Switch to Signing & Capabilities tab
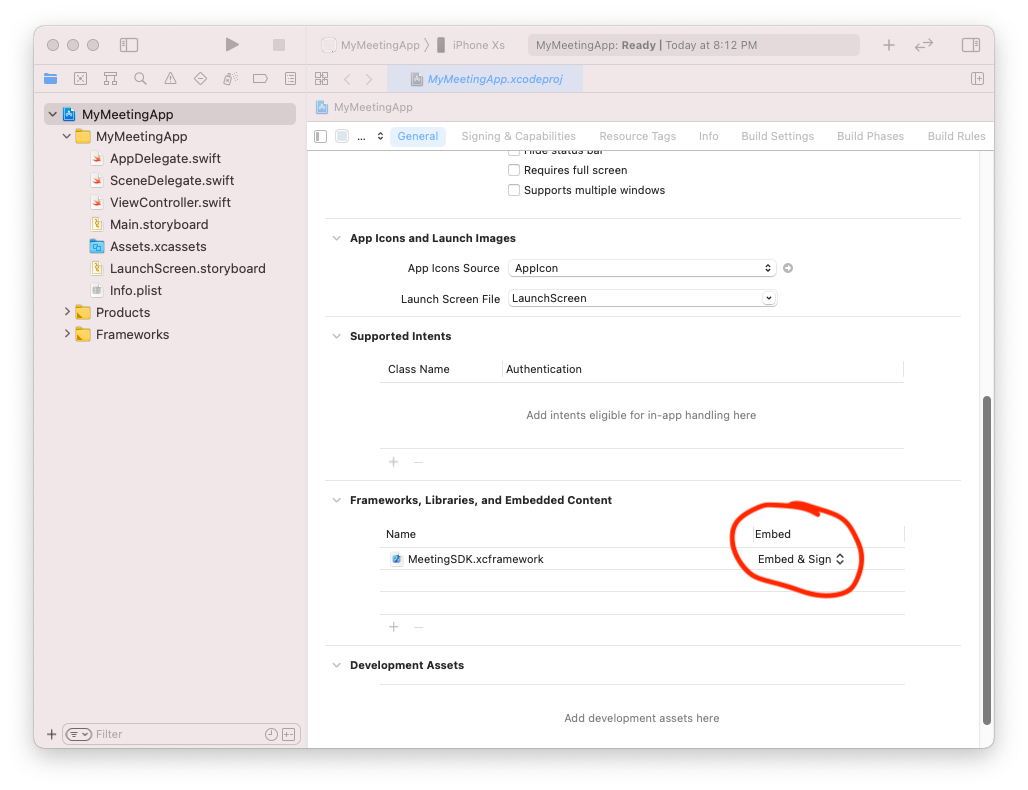Image resolution: width=1028 pixels, height=790 pixels. coord(518,136)
